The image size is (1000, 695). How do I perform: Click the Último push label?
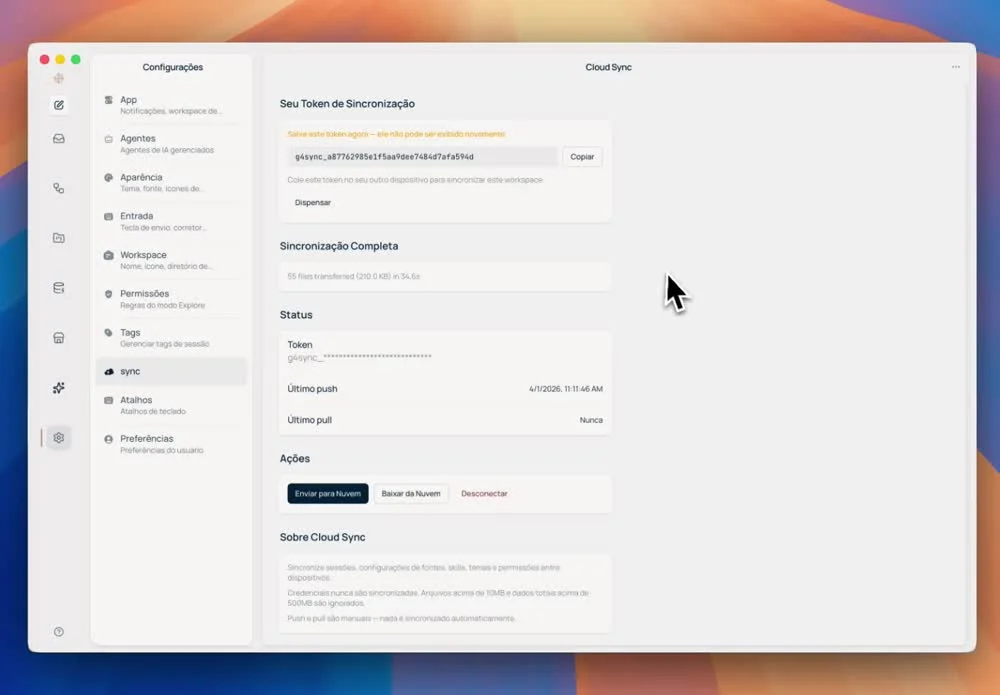pyautogui.click(x=312, y=389)
